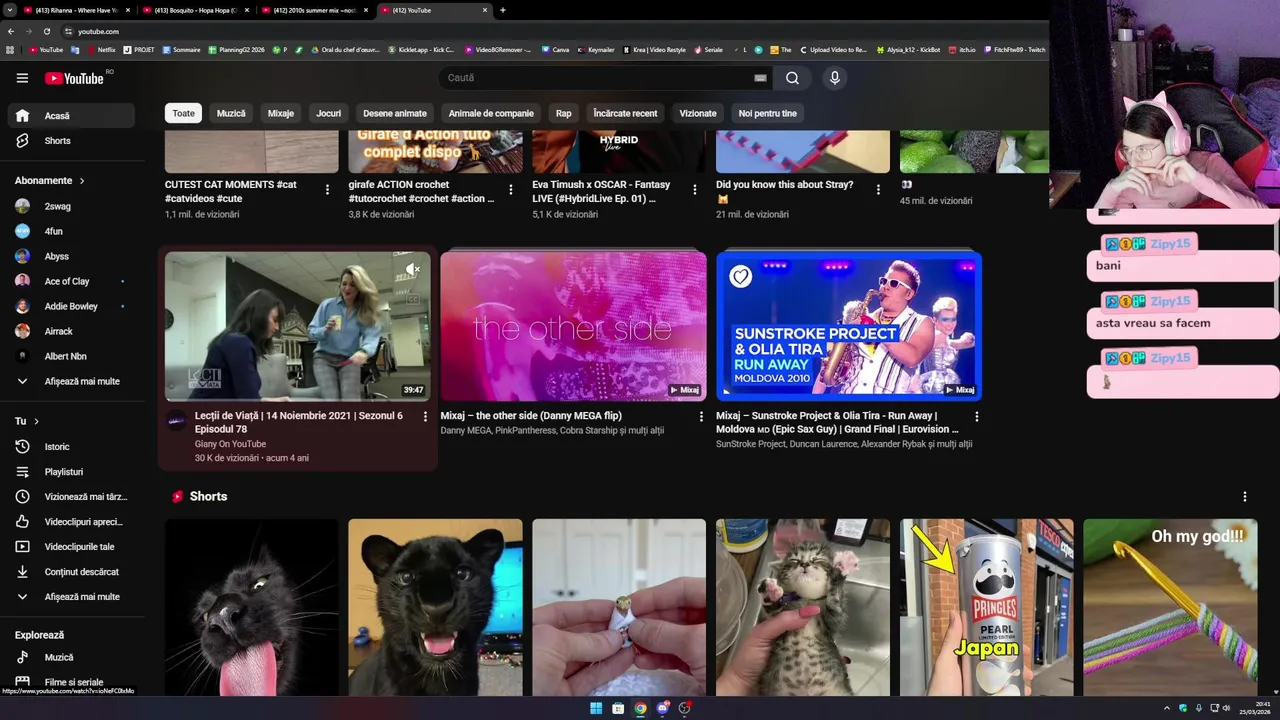Click the search magnifier button
The height and width of the screenshot is (720, 1280).
792,78
